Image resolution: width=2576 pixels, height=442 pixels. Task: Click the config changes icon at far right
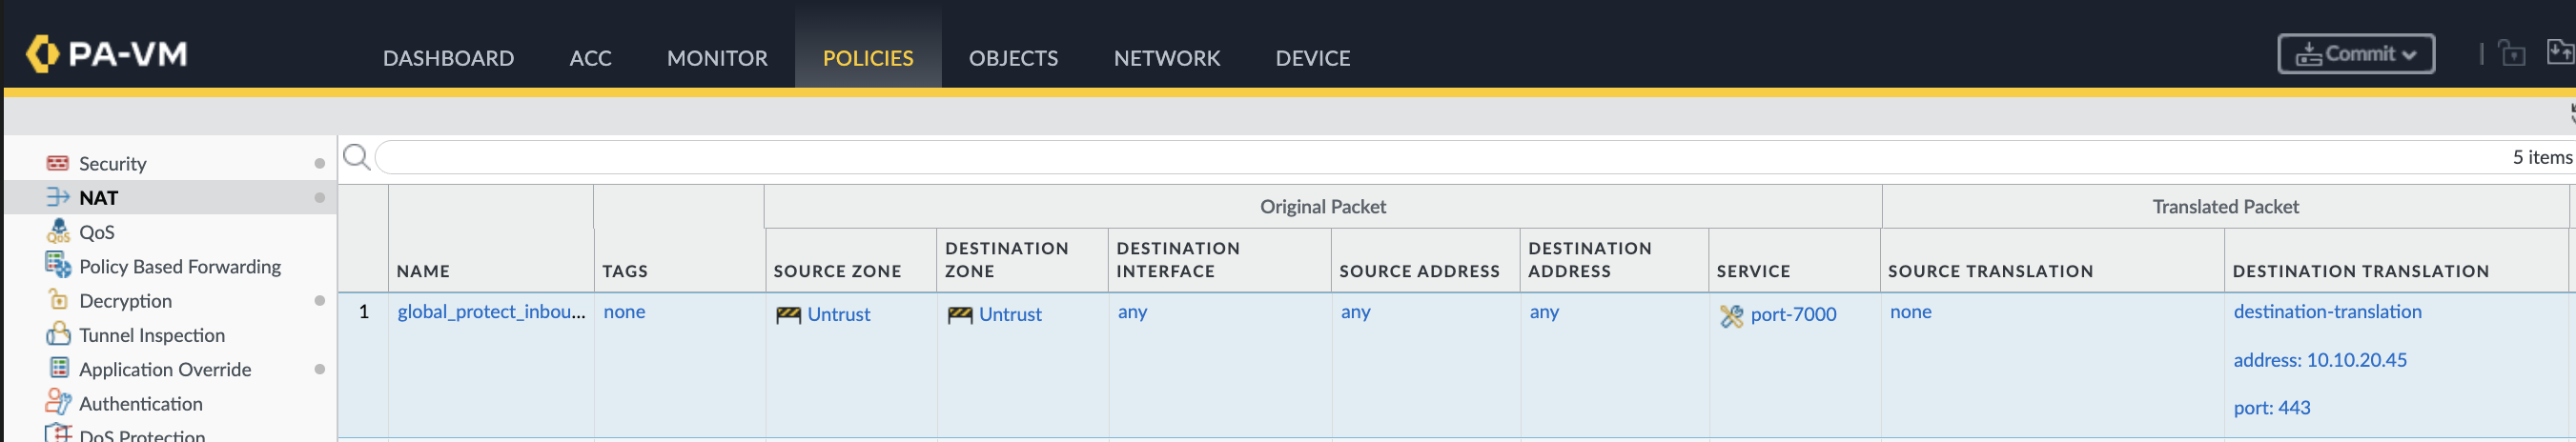click(2560, 52)
